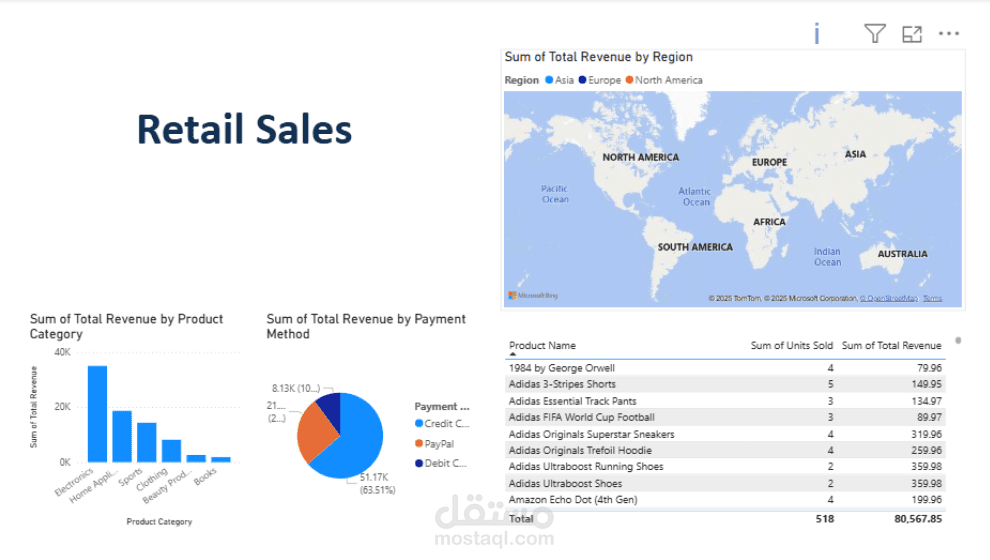Click the dark blue Debit Card pie slice
Image resolution: width=990 pixels, height=560 pixels.
(331, 408)
